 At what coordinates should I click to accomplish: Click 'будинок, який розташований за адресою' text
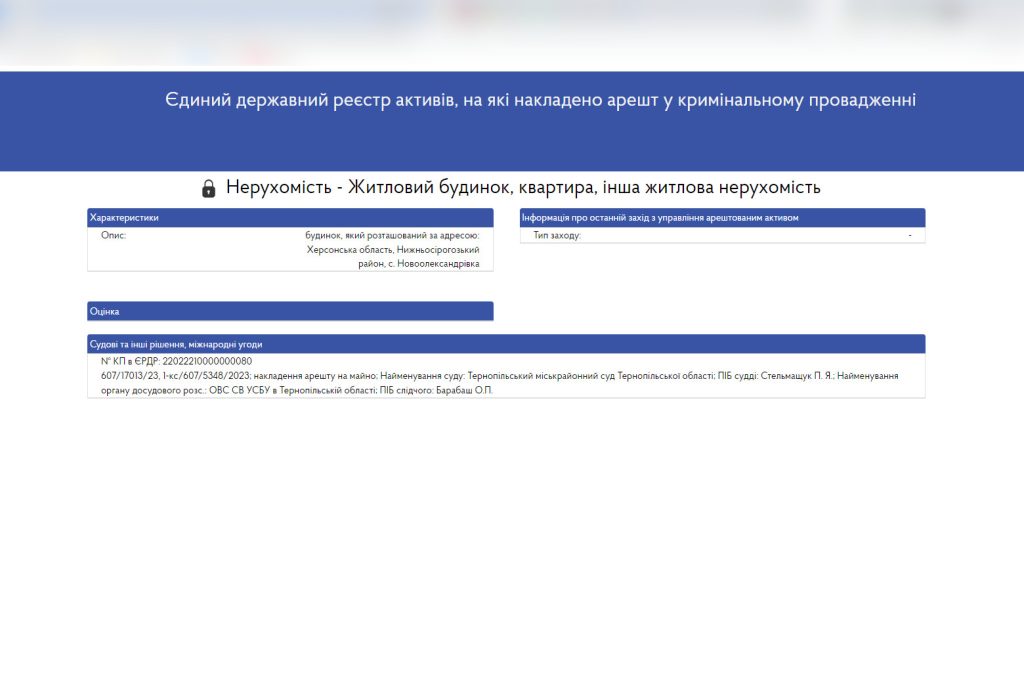(392, 235)
